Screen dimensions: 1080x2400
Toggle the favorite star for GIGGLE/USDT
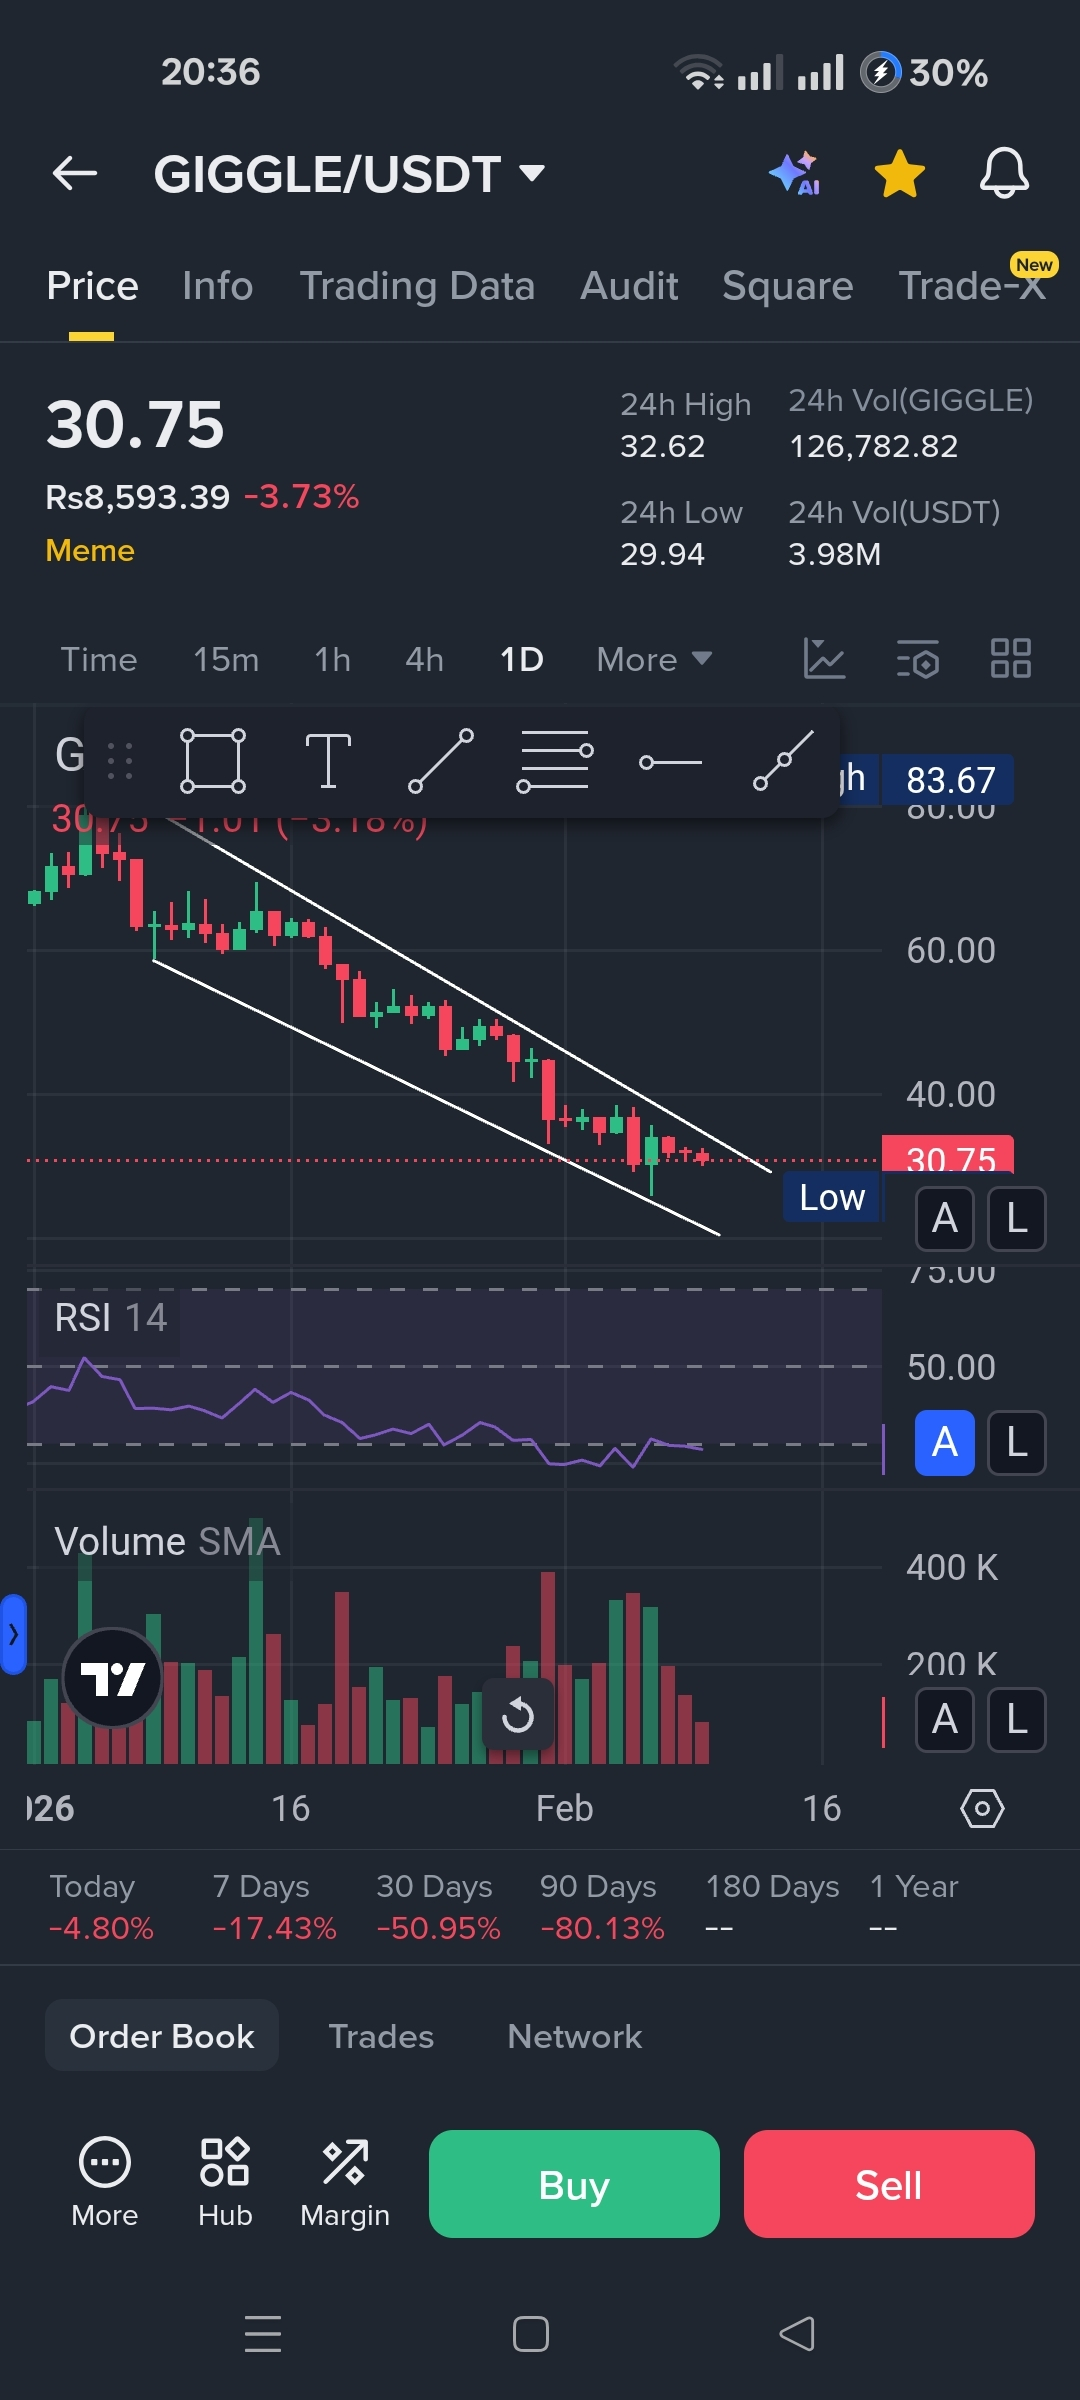pyautogui.click(x=900, y=174)
